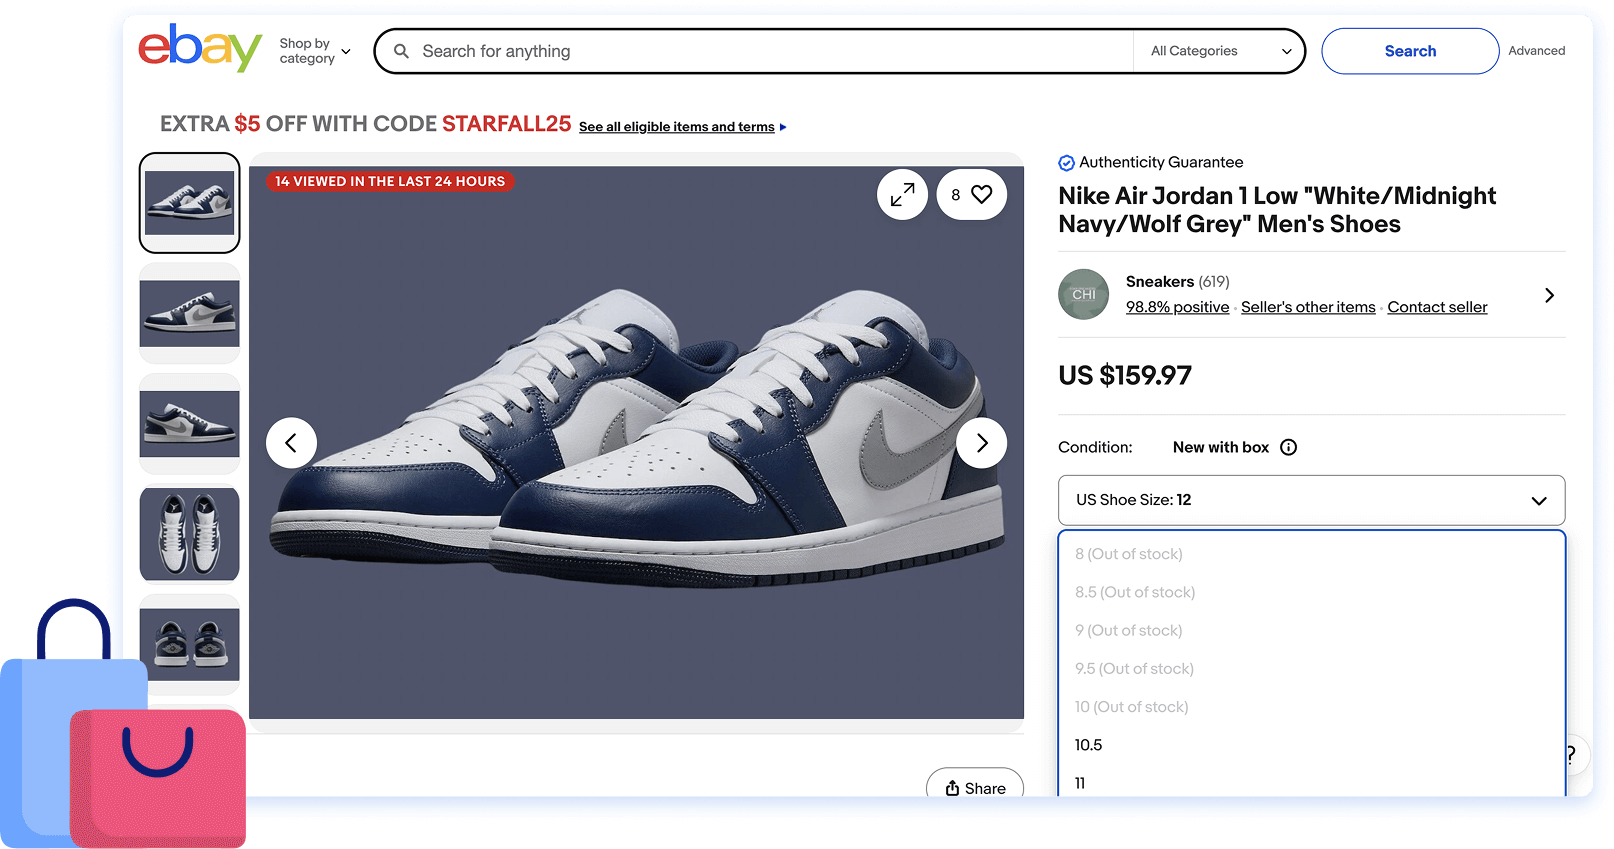The image size is (1614, 849).
Task: Select the top-view shoes thumbnail
Action: [x=189, y=534]
